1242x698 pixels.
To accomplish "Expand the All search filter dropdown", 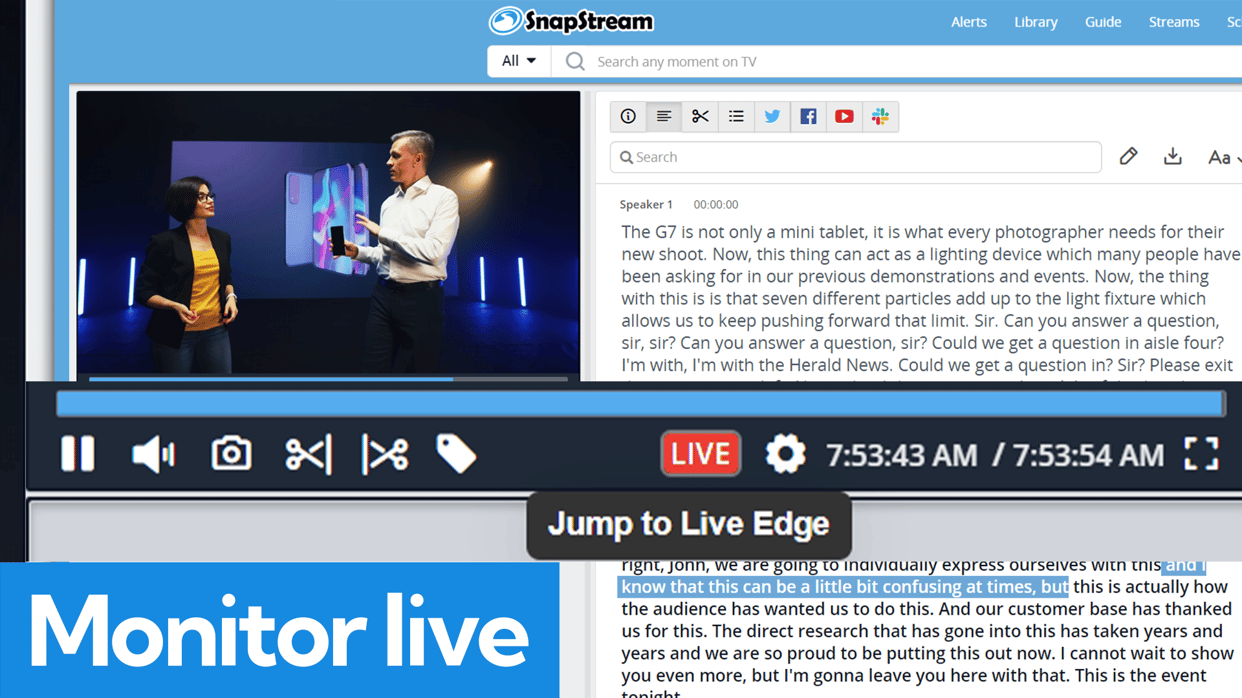I will coord(518,61).
